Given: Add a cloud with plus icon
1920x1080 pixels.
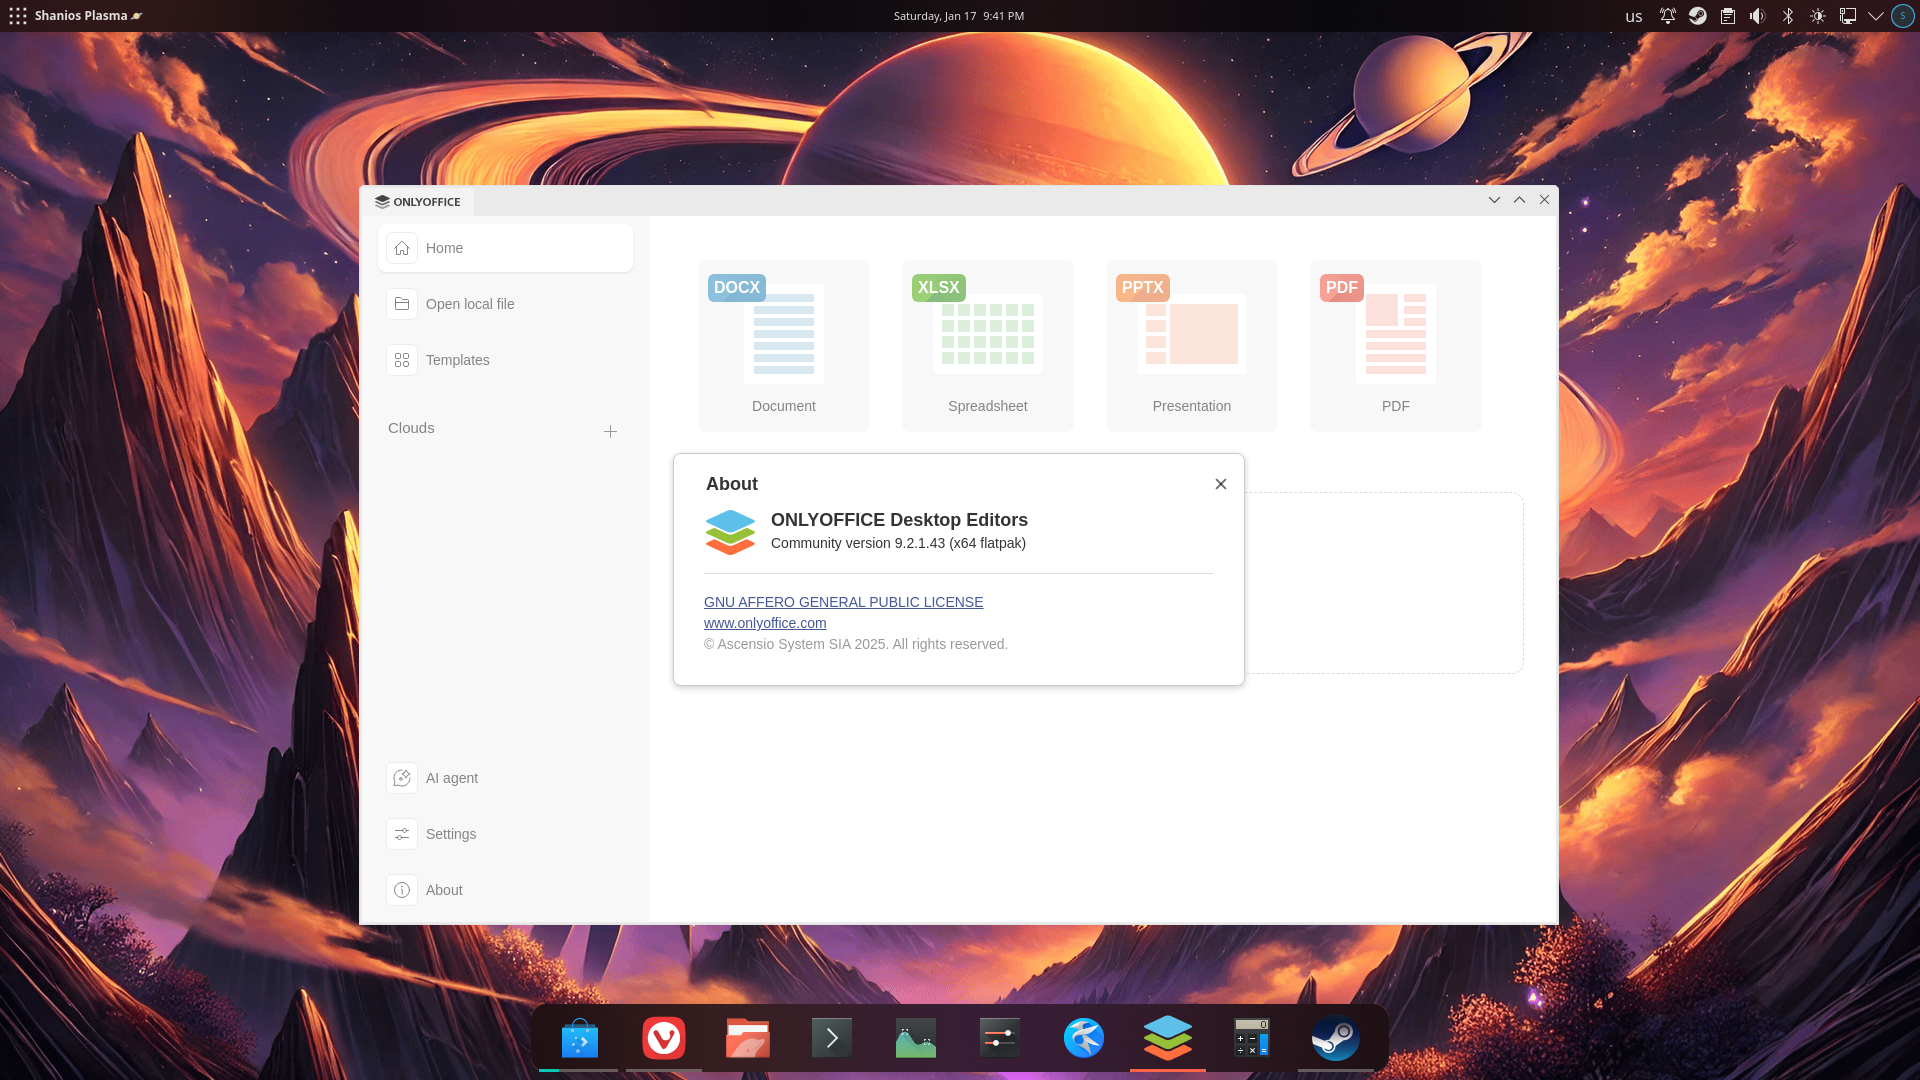Looking at the screenshot, I should click(610, 431).
